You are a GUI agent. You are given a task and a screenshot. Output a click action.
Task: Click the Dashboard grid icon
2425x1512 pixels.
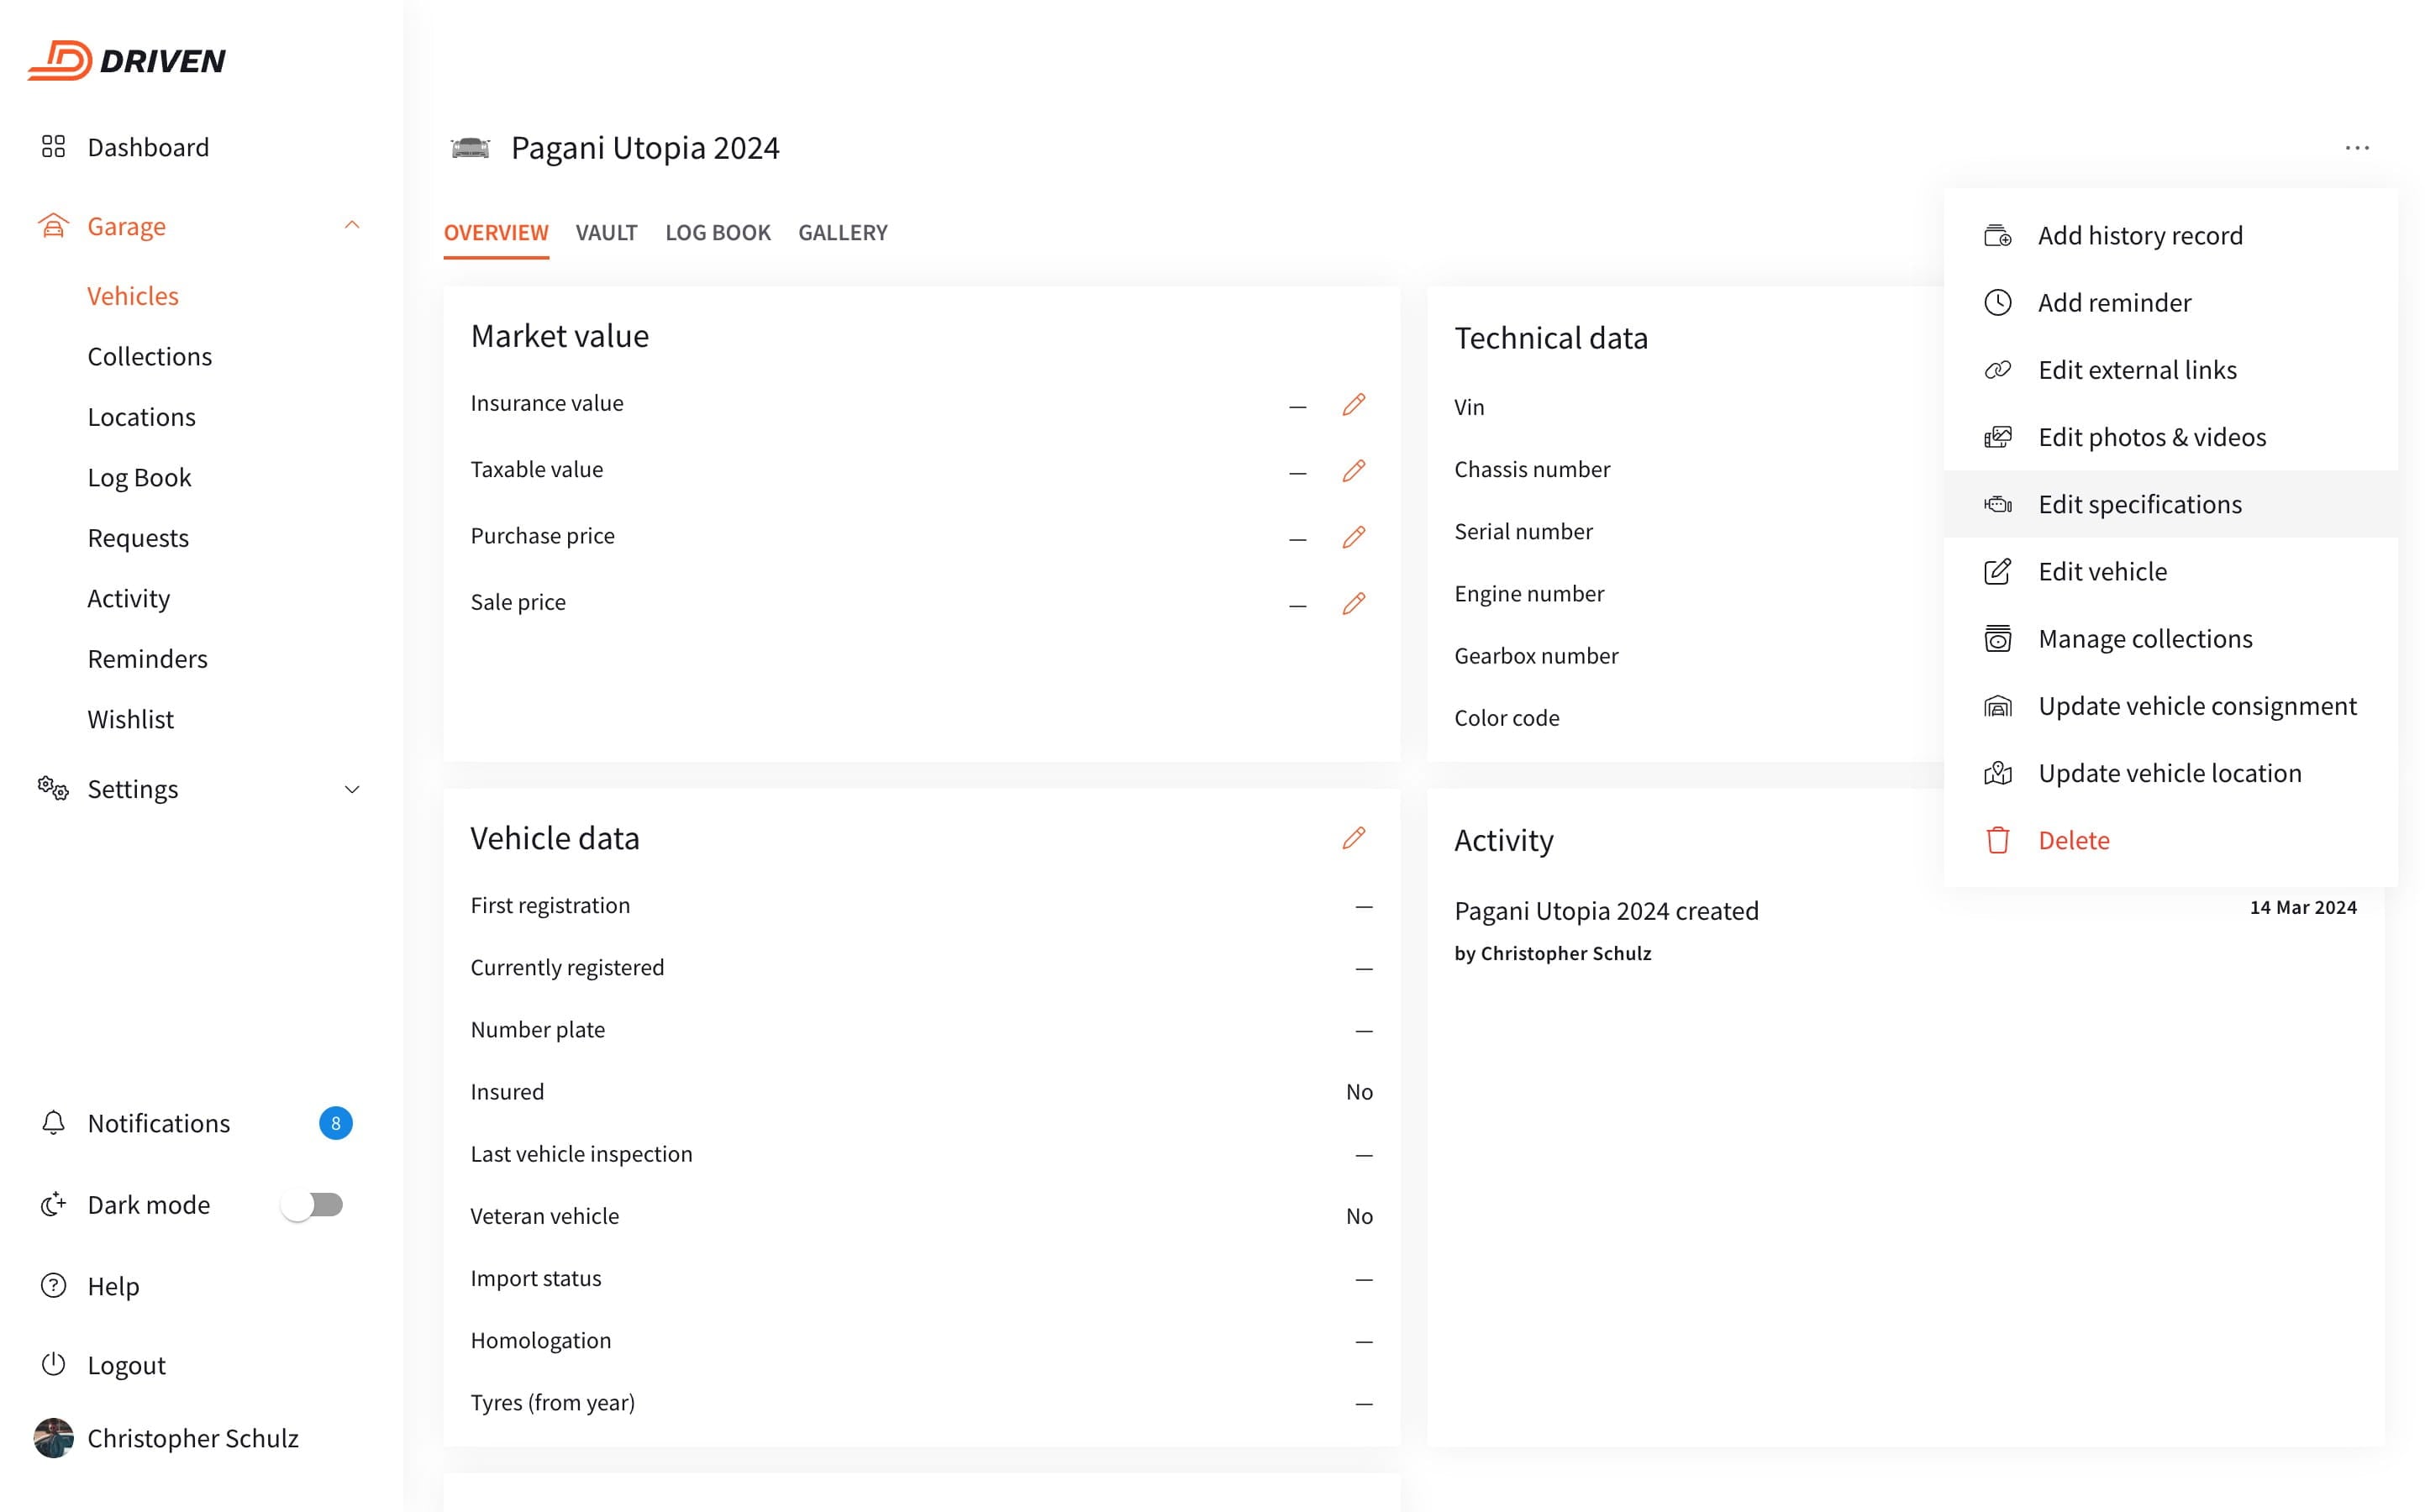tap(53, 147)
